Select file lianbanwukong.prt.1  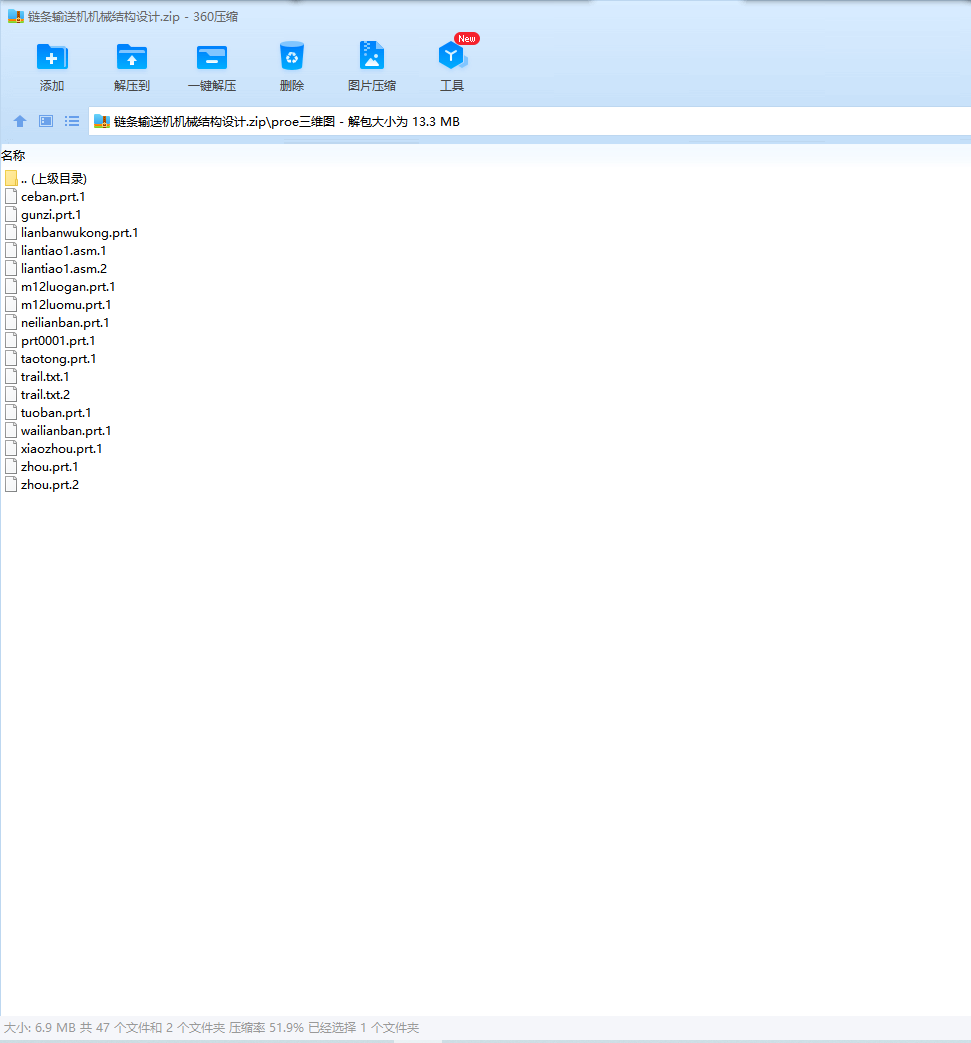point(80,233)
